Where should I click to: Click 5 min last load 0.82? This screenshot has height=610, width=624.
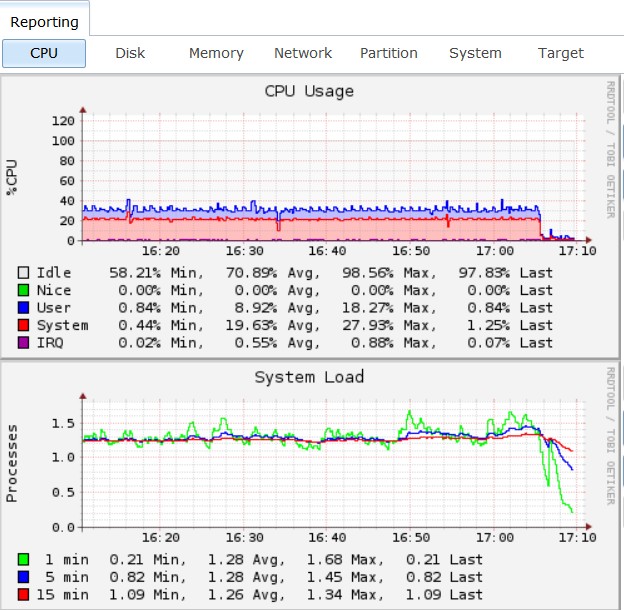[423, 577]
